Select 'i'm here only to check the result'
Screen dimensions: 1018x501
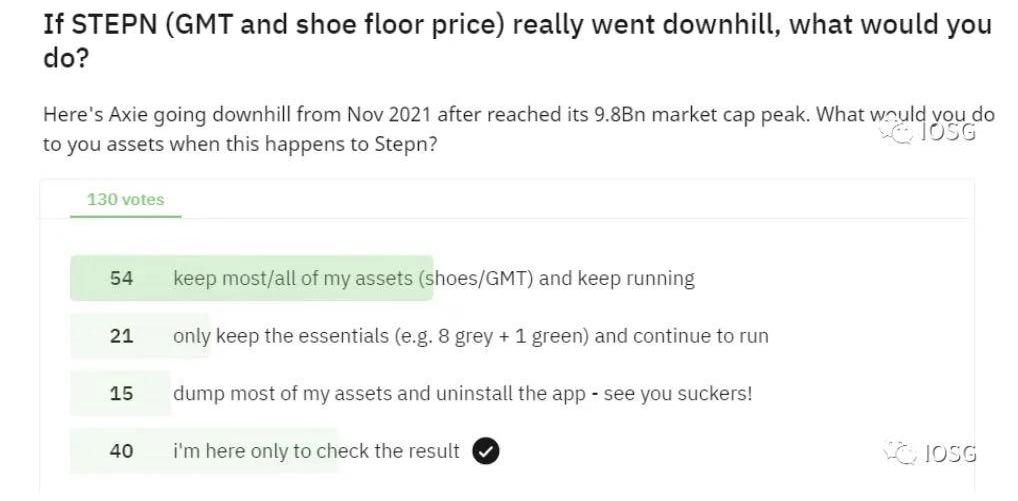pos(316,451)
